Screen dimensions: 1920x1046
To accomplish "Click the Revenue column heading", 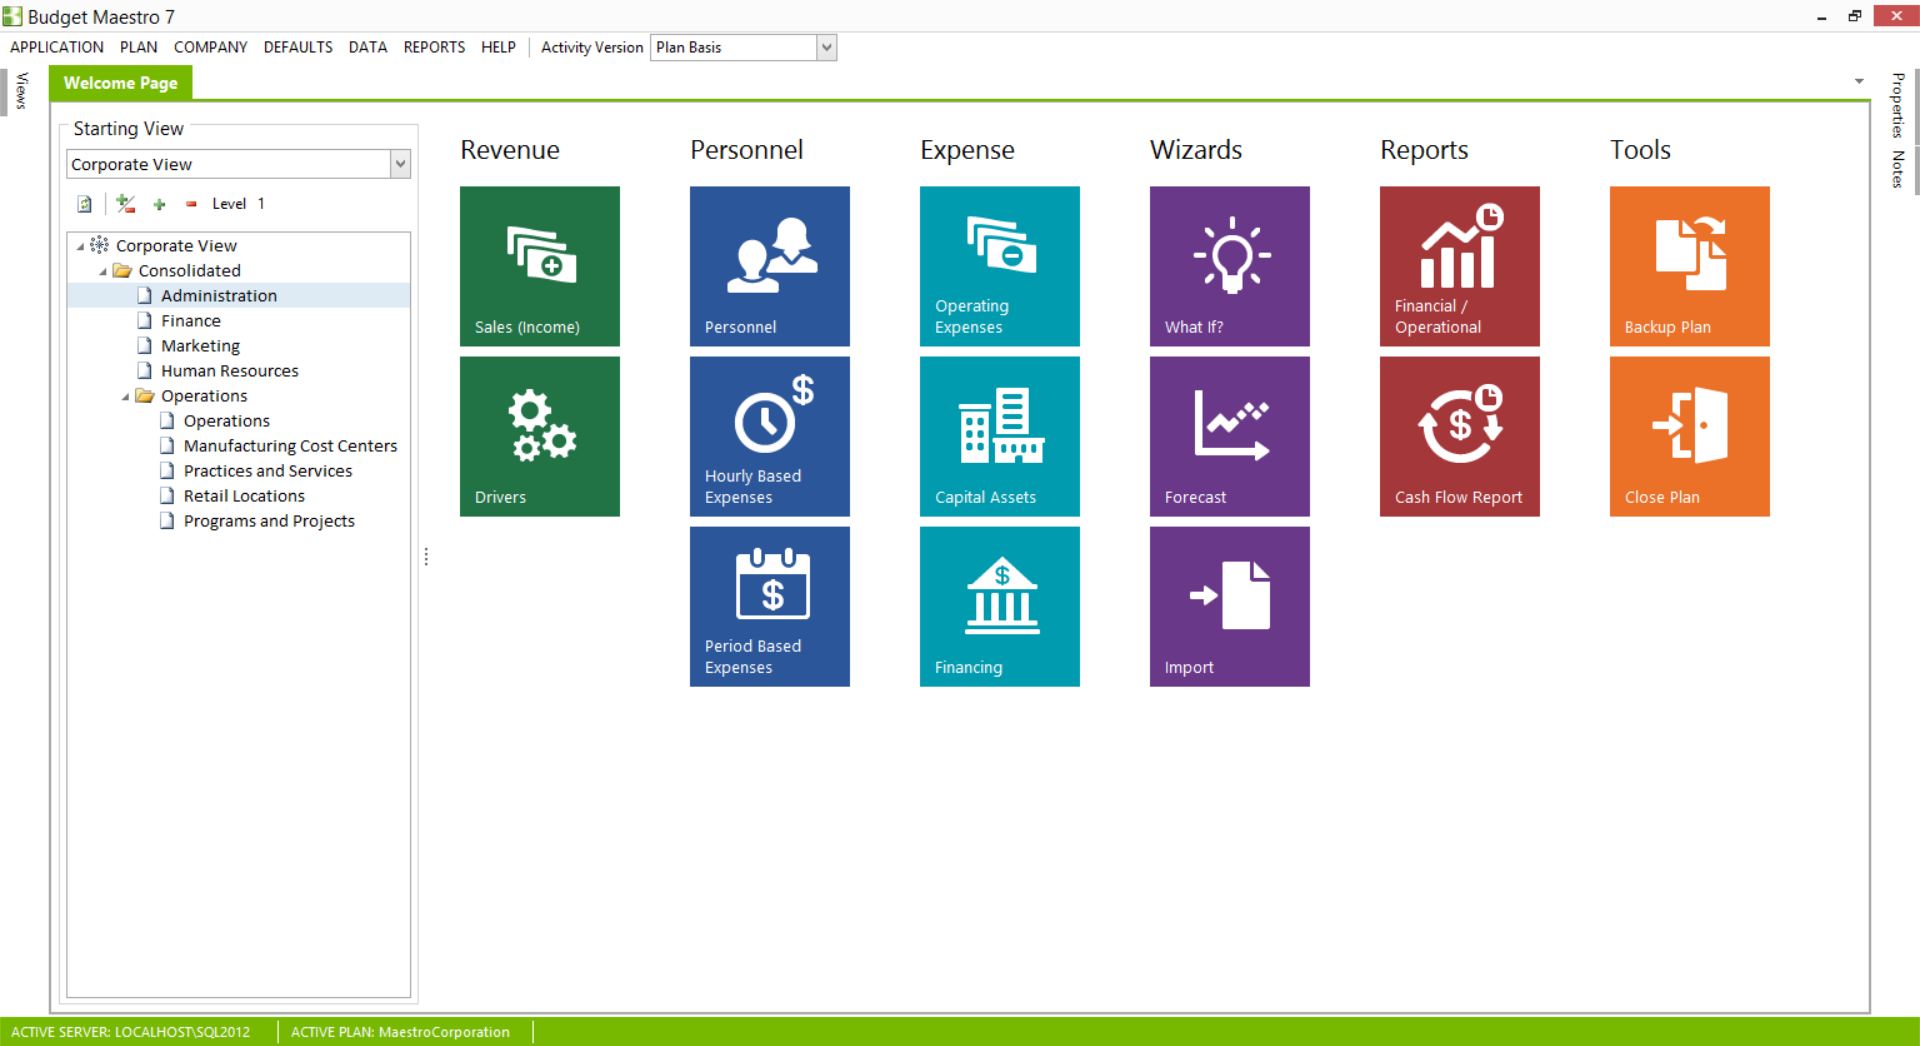I will (510, 150).
